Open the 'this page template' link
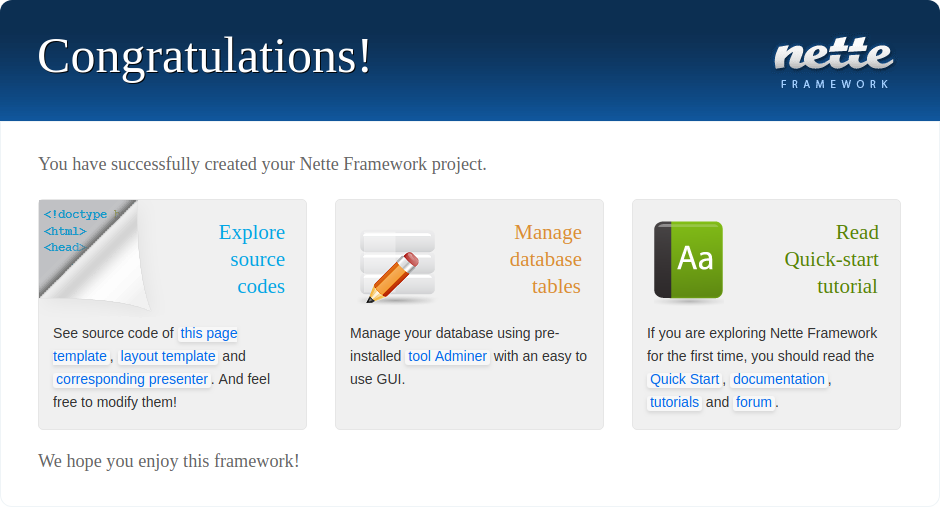 (208, 334)
